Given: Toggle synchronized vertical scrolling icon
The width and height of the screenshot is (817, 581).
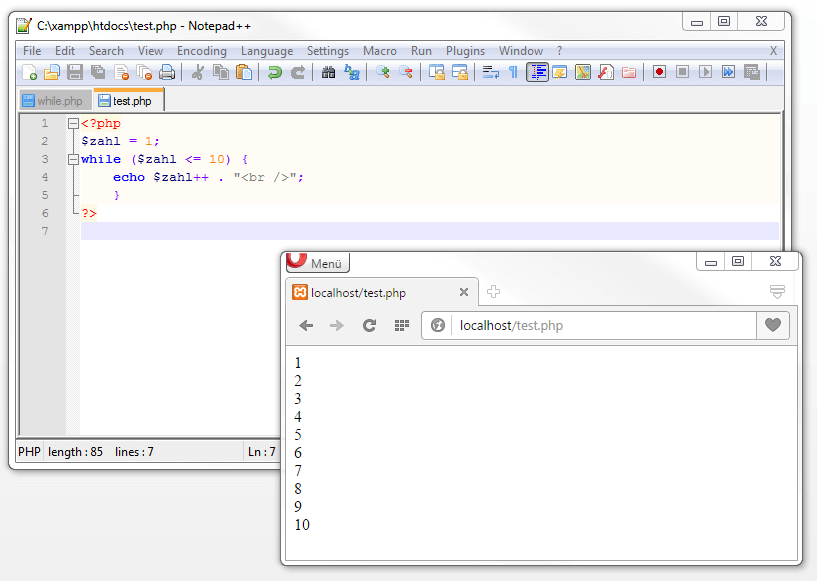Looking at the screenshot, I should pyautogui.click(x=437, y=72).
